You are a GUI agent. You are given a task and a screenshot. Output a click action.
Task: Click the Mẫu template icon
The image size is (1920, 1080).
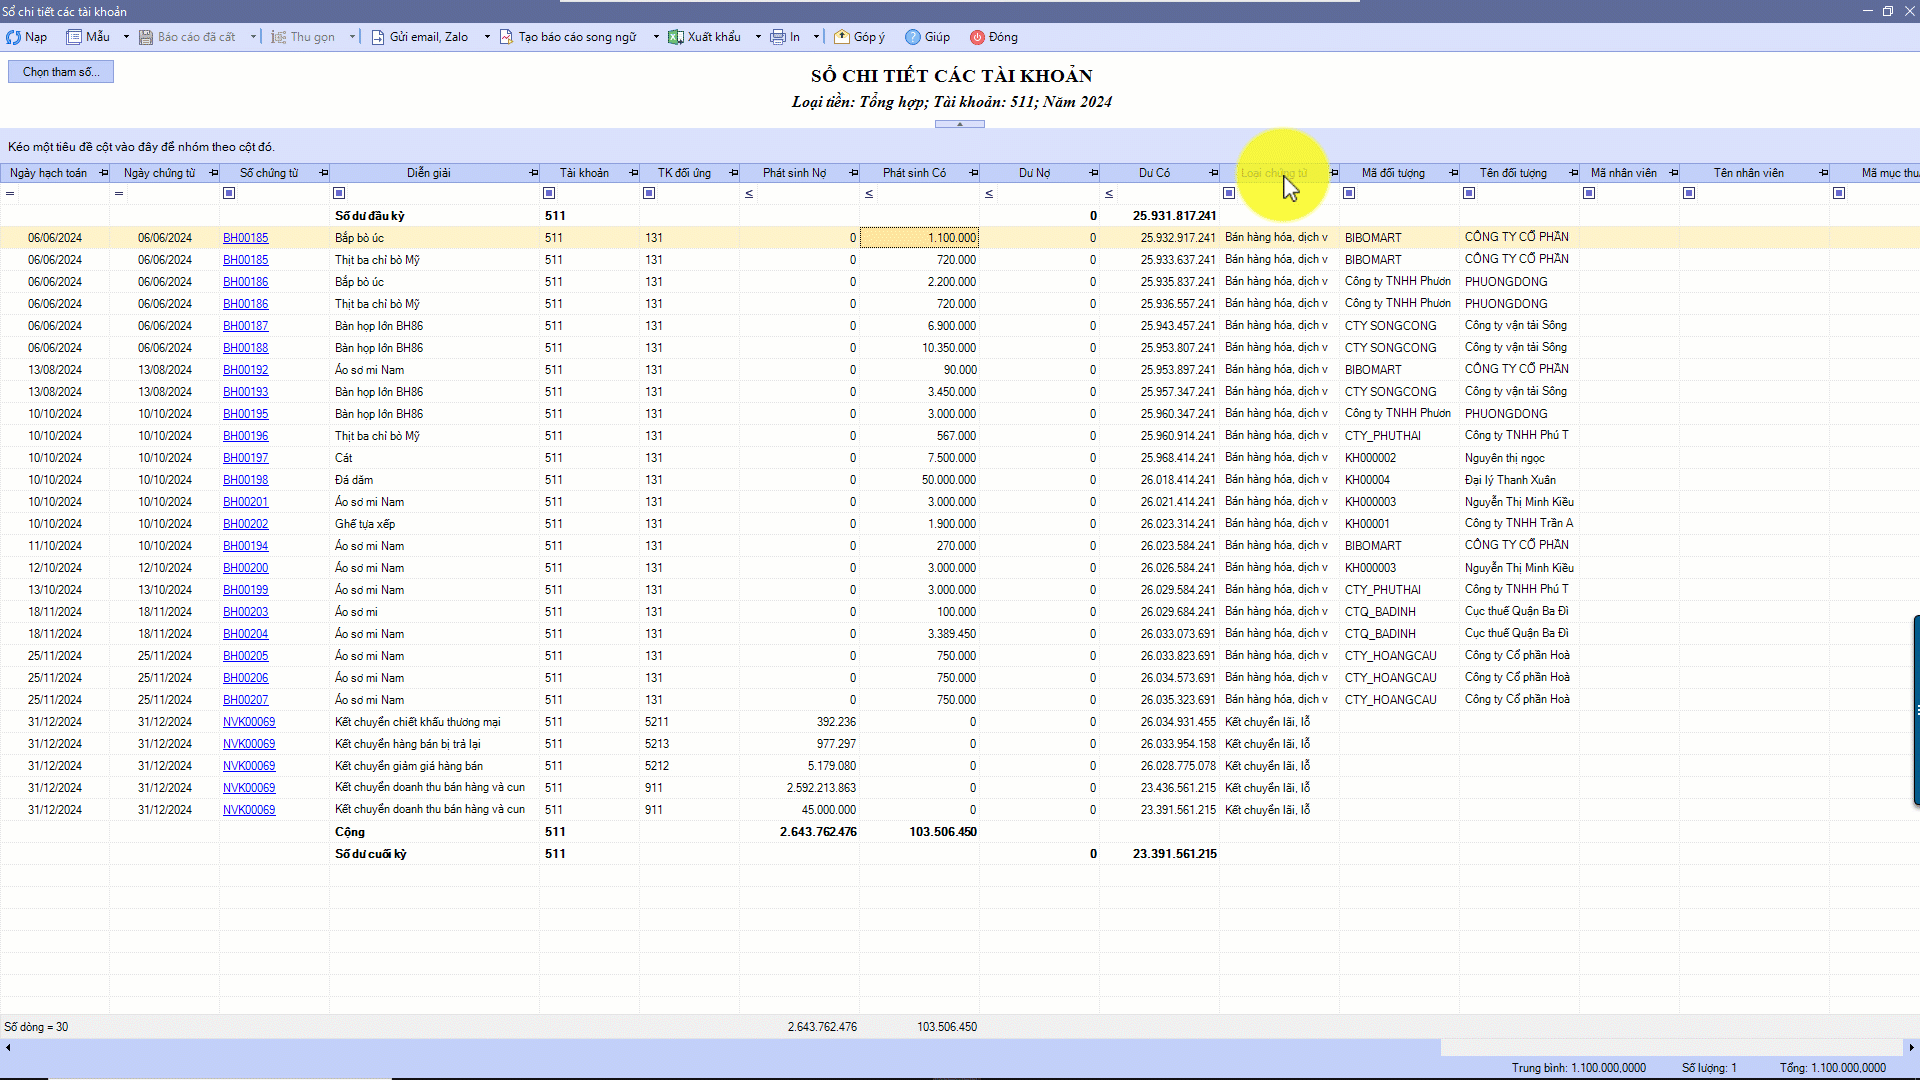pos(74,37)
